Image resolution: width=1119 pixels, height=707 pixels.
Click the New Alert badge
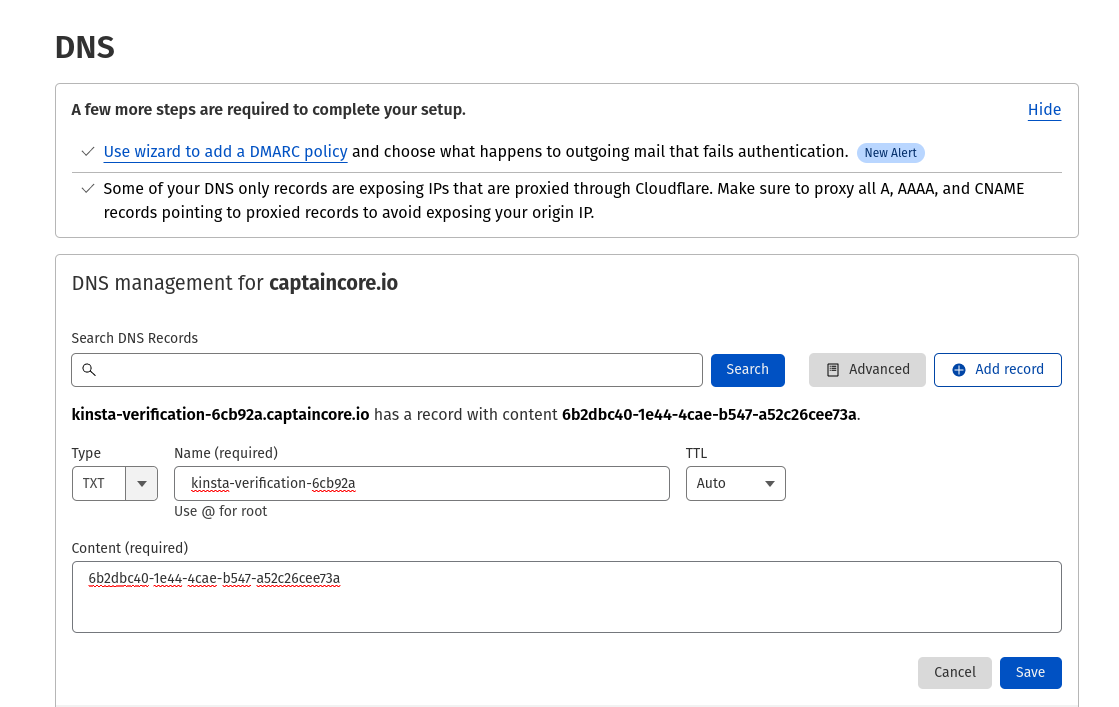891,153
